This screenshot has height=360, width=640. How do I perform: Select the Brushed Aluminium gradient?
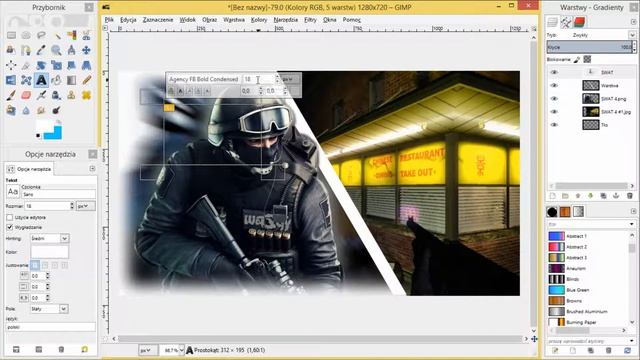(588, 311)
